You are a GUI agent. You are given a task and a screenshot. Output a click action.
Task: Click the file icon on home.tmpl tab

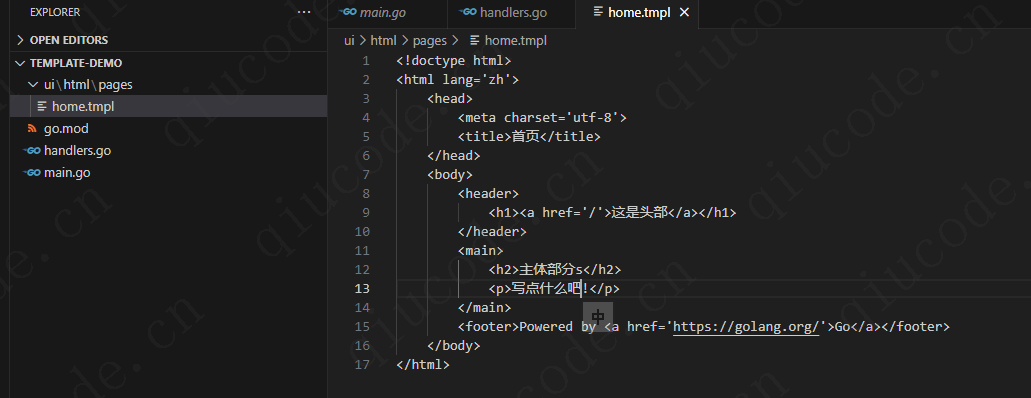tap(598, 12)
